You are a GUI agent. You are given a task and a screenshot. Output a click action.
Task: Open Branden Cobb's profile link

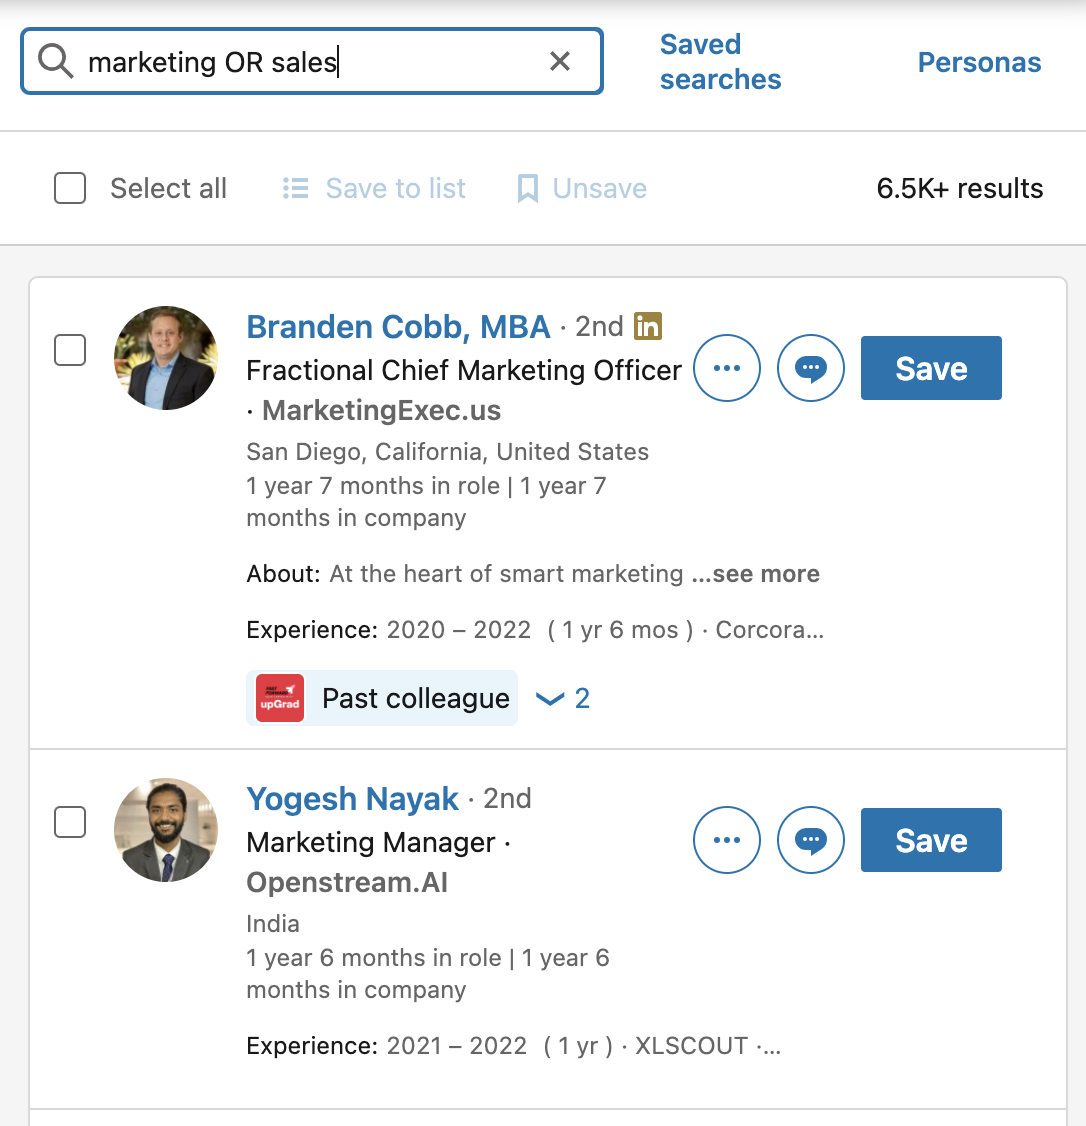(398, 326)
